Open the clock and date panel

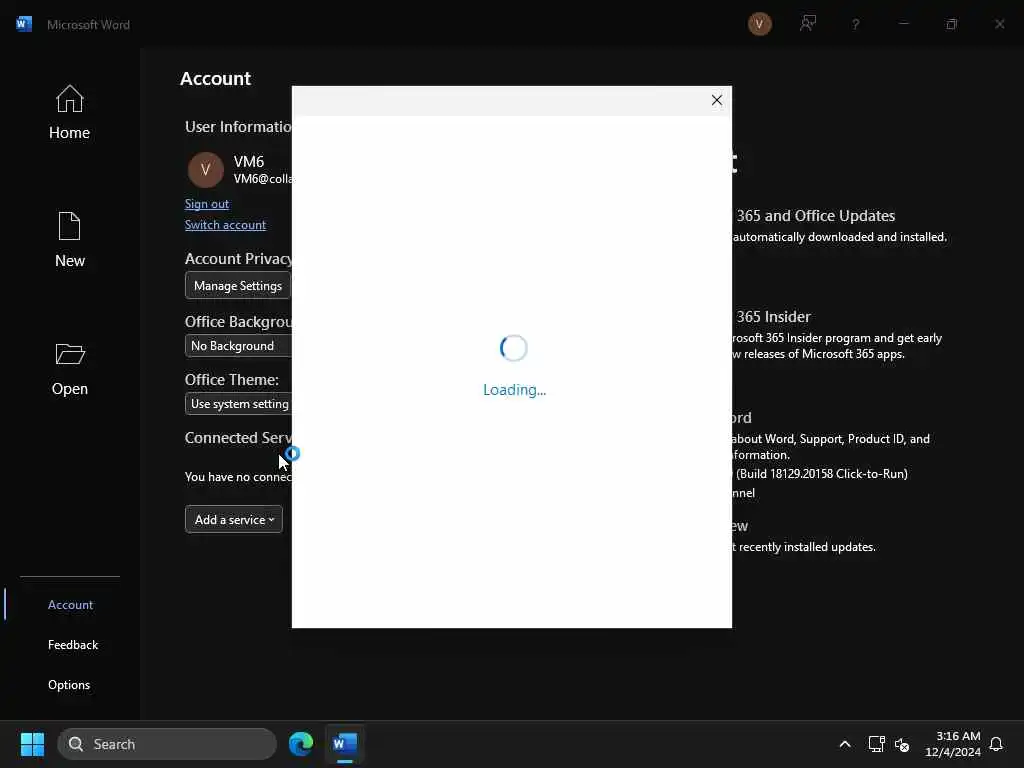(952, 744)
